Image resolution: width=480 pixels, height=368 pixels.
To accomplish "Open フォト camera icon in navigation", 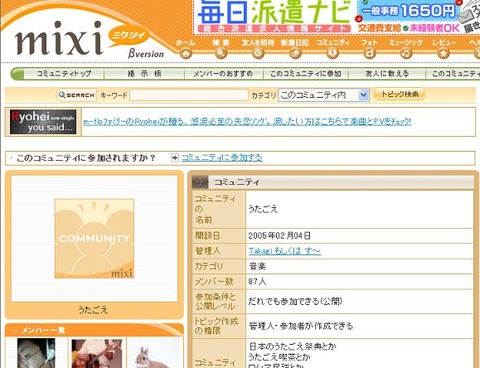I will [x=369, y=53].
